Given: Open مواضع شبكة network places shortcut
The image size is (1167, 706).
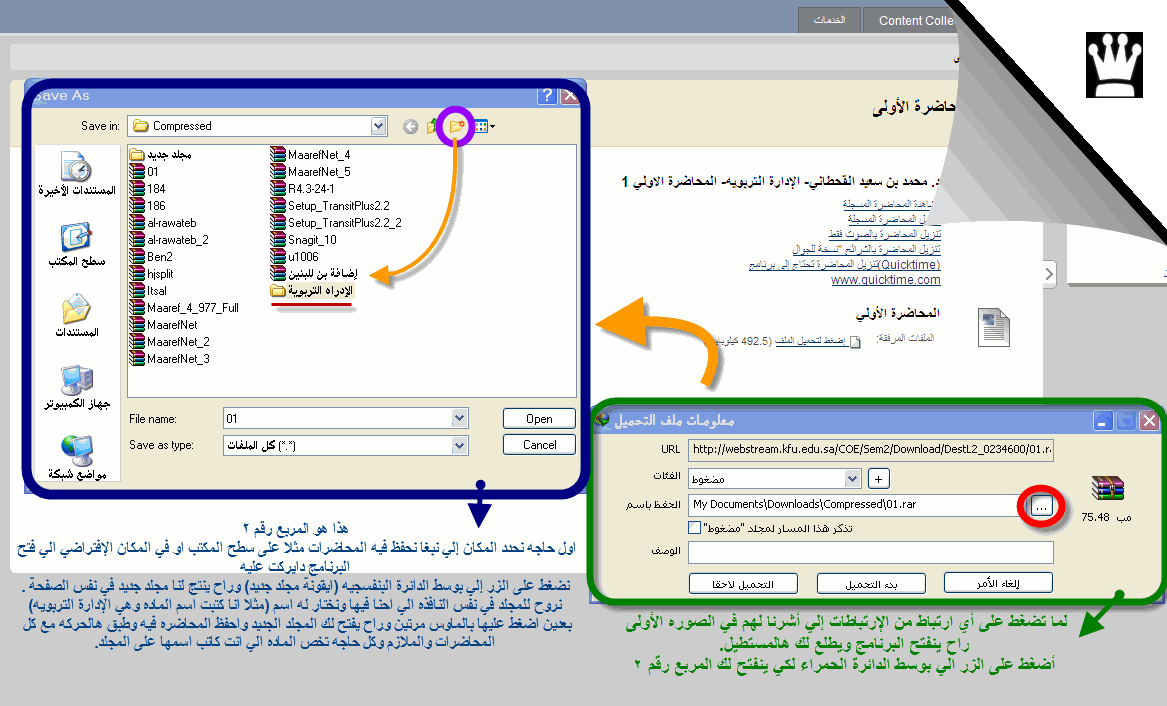Looking at the screenshot, I should (x=77, y=458).
